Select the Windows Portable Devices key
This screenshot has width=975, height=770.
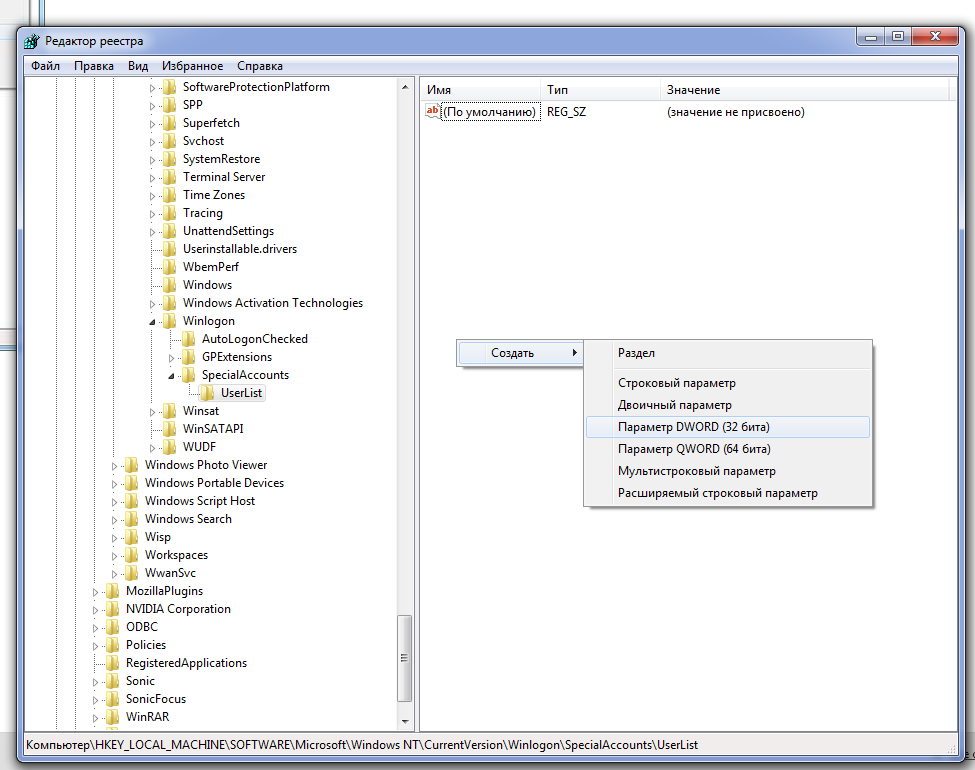pos(215,483)
